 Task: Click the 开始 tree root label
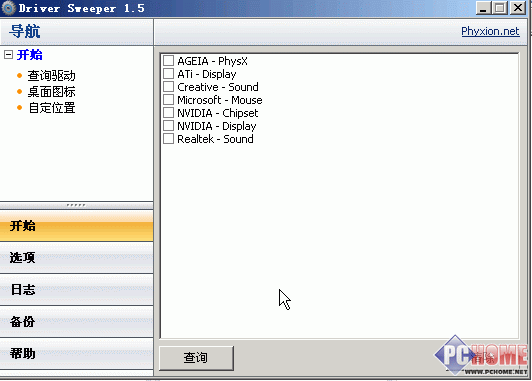click(x=30, y=55)
